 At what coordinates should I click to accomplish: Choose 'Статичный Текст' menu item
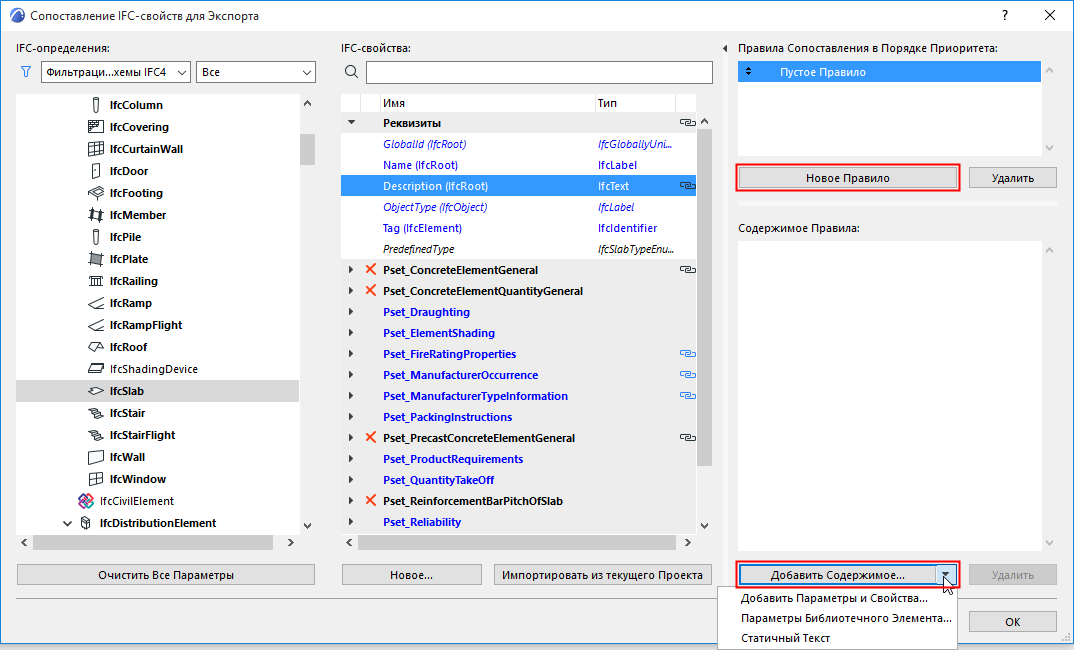786,638
